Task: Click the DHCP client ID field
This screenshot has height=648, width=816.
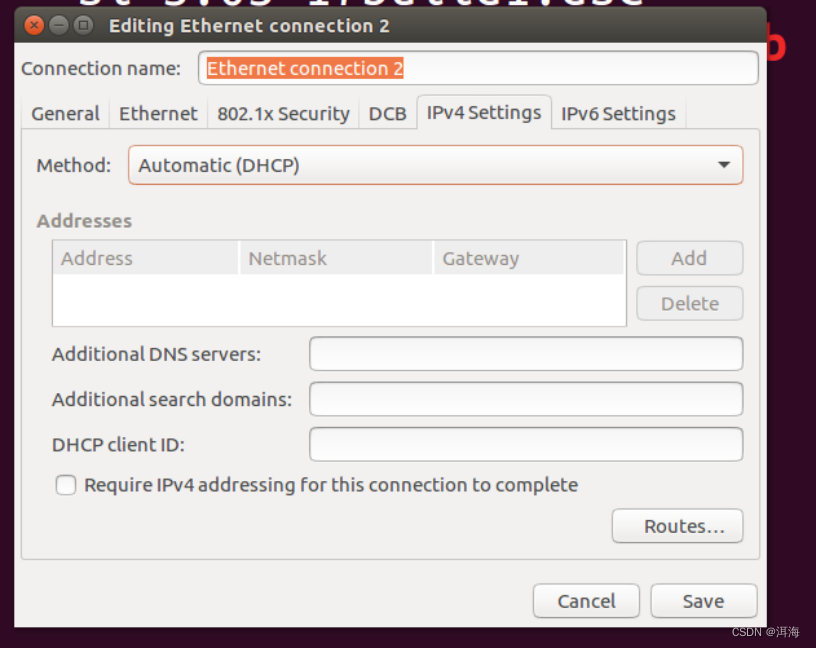Action: (x=525, y=444)
